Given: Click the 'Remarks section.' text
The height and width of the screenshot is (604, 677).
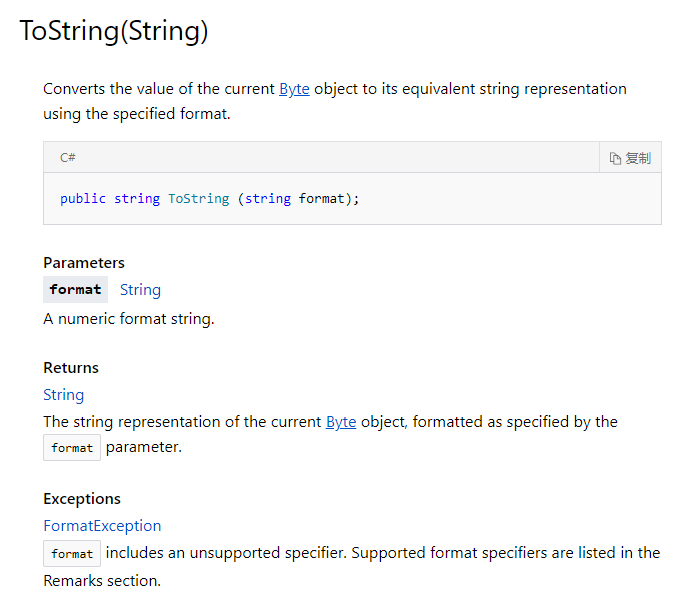Looking at the screenshot, I should point(102,581).
